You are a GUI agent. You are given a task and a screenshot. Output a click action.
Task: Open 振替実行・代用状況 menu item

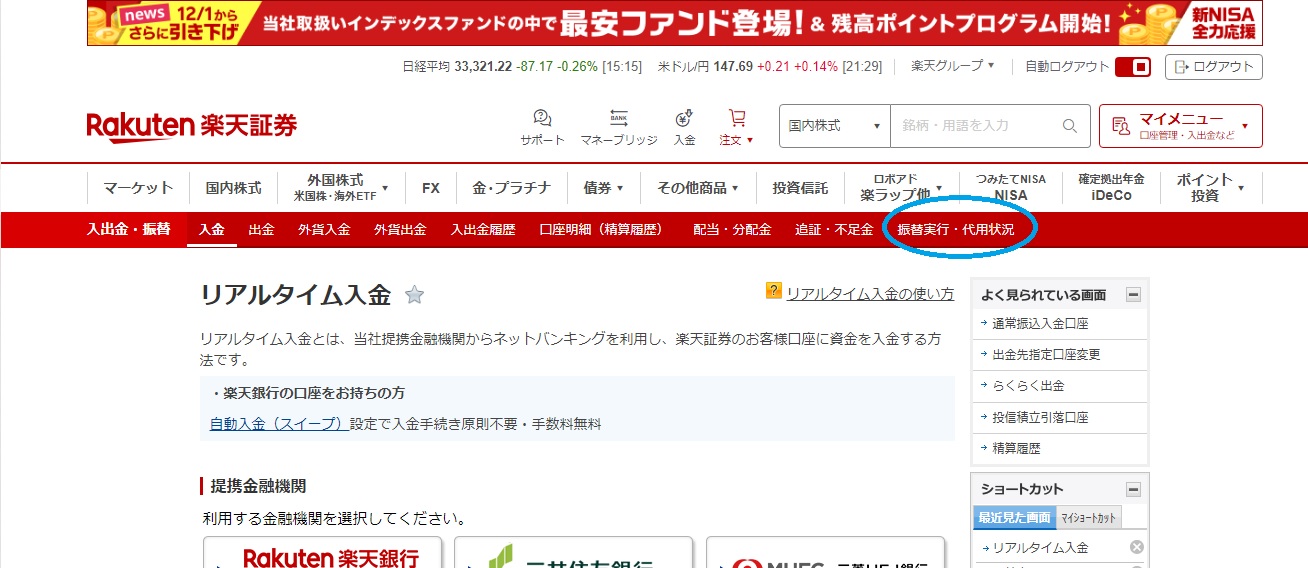pyautogui.click(x=955, y=230)
